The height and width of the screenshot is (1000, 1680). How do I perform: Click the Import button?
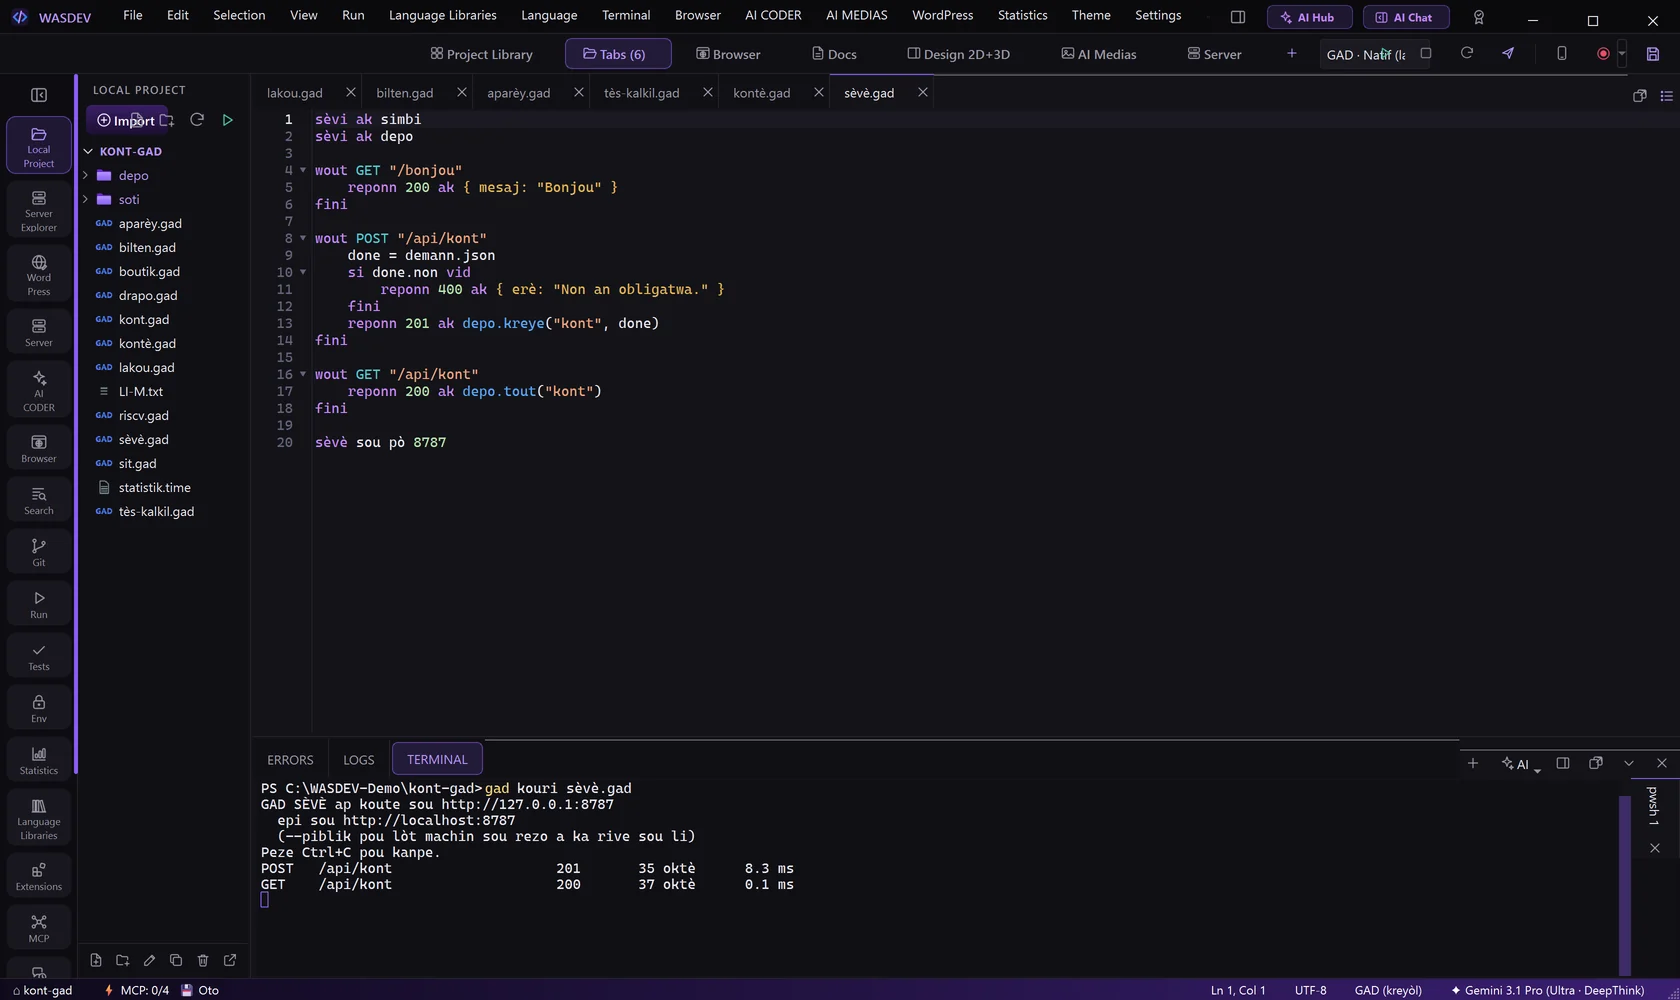pos(126,121)
